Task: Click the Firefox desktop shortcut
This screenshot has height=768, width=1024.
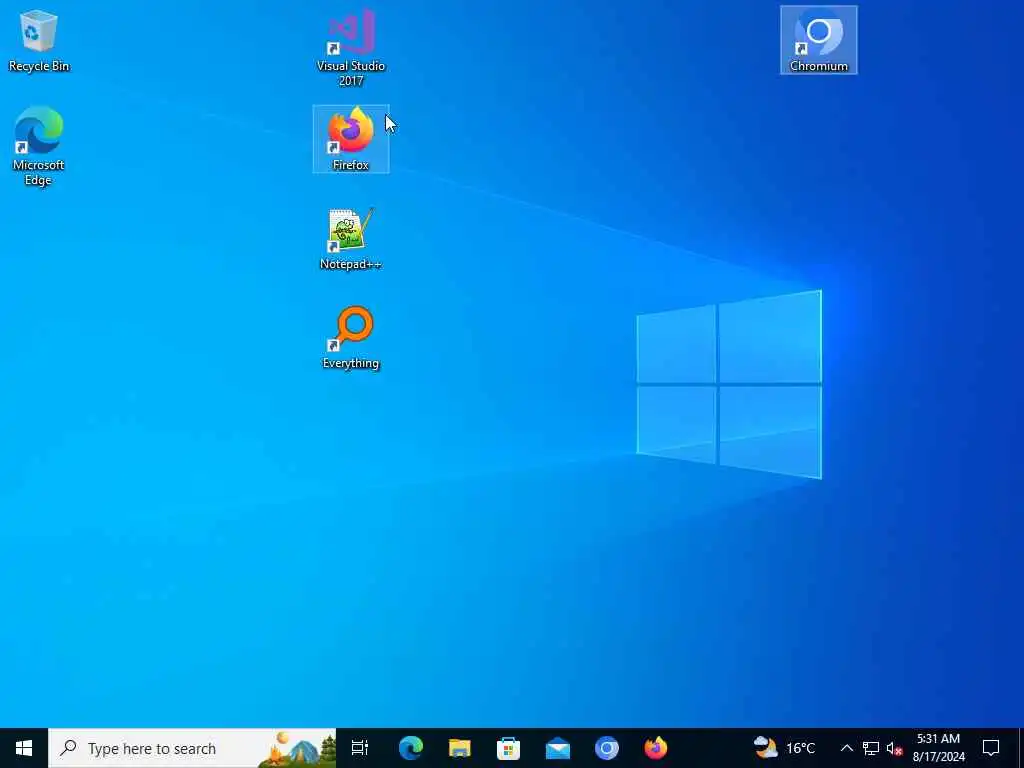Action: (x=351, y=138)
